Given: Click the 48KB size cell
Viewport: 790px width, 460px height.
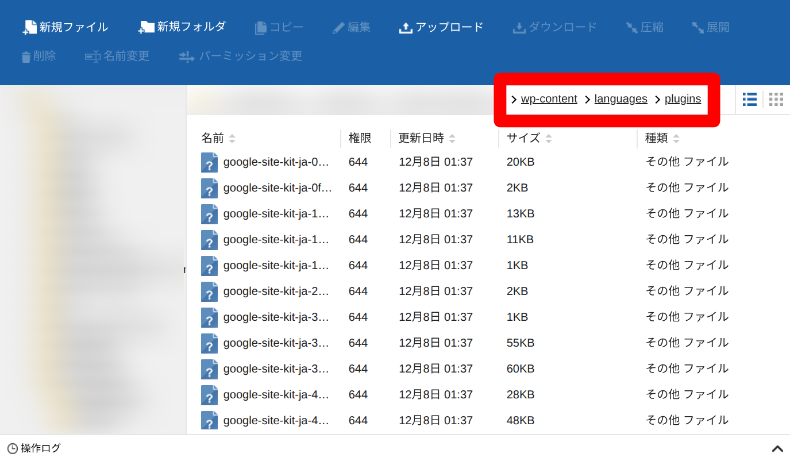Looking at the screenshot, I should pyautogui.click(x=520, y=420).
